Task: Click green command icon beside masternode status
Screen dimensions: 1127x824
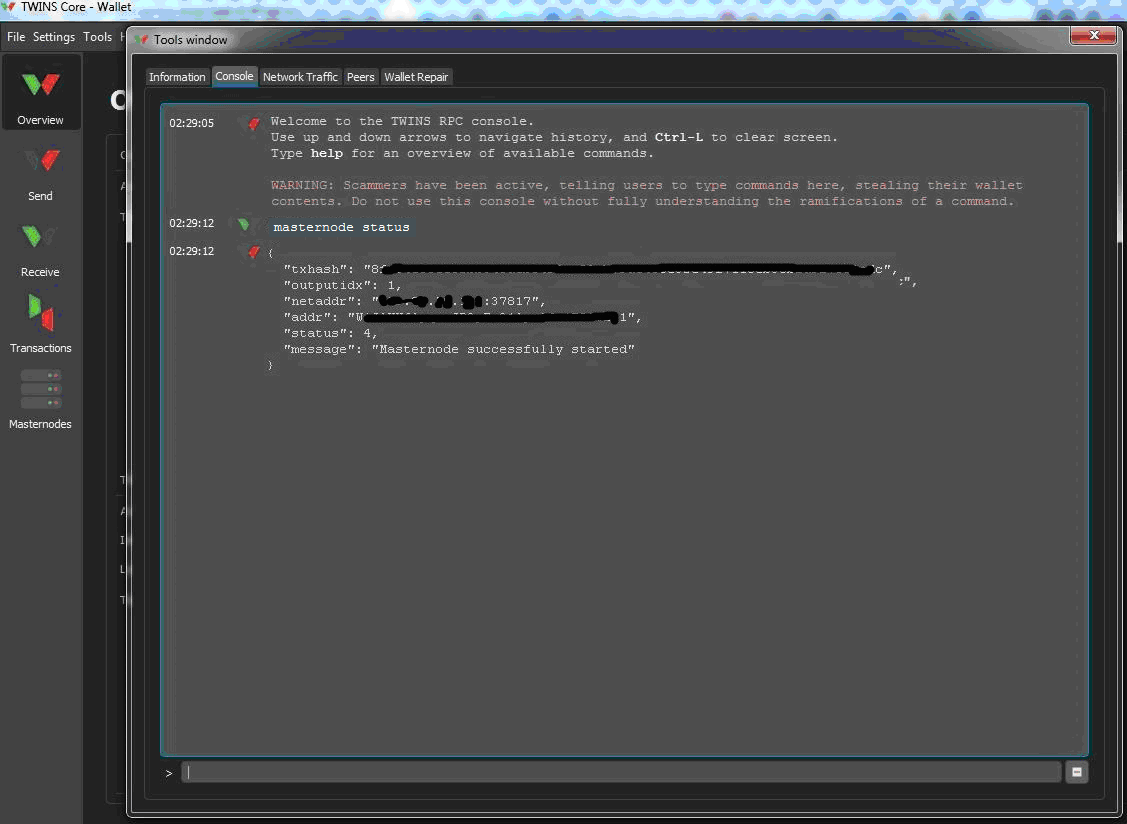Action: tap(244, 225)
